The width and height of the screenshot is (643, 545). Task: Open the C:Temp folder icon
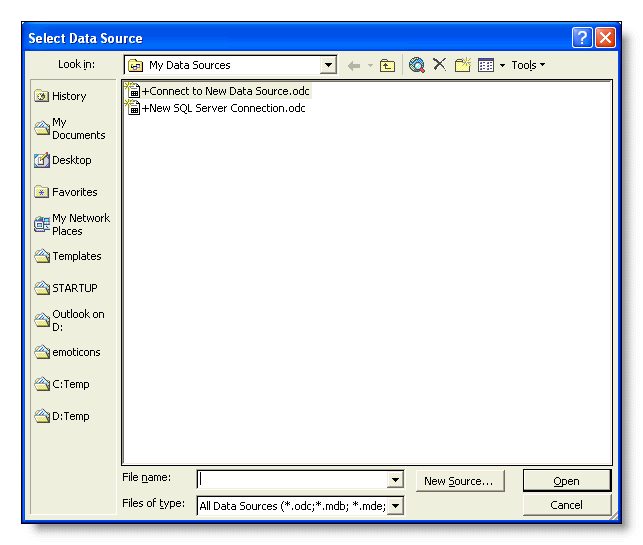[x=42, y=384]
